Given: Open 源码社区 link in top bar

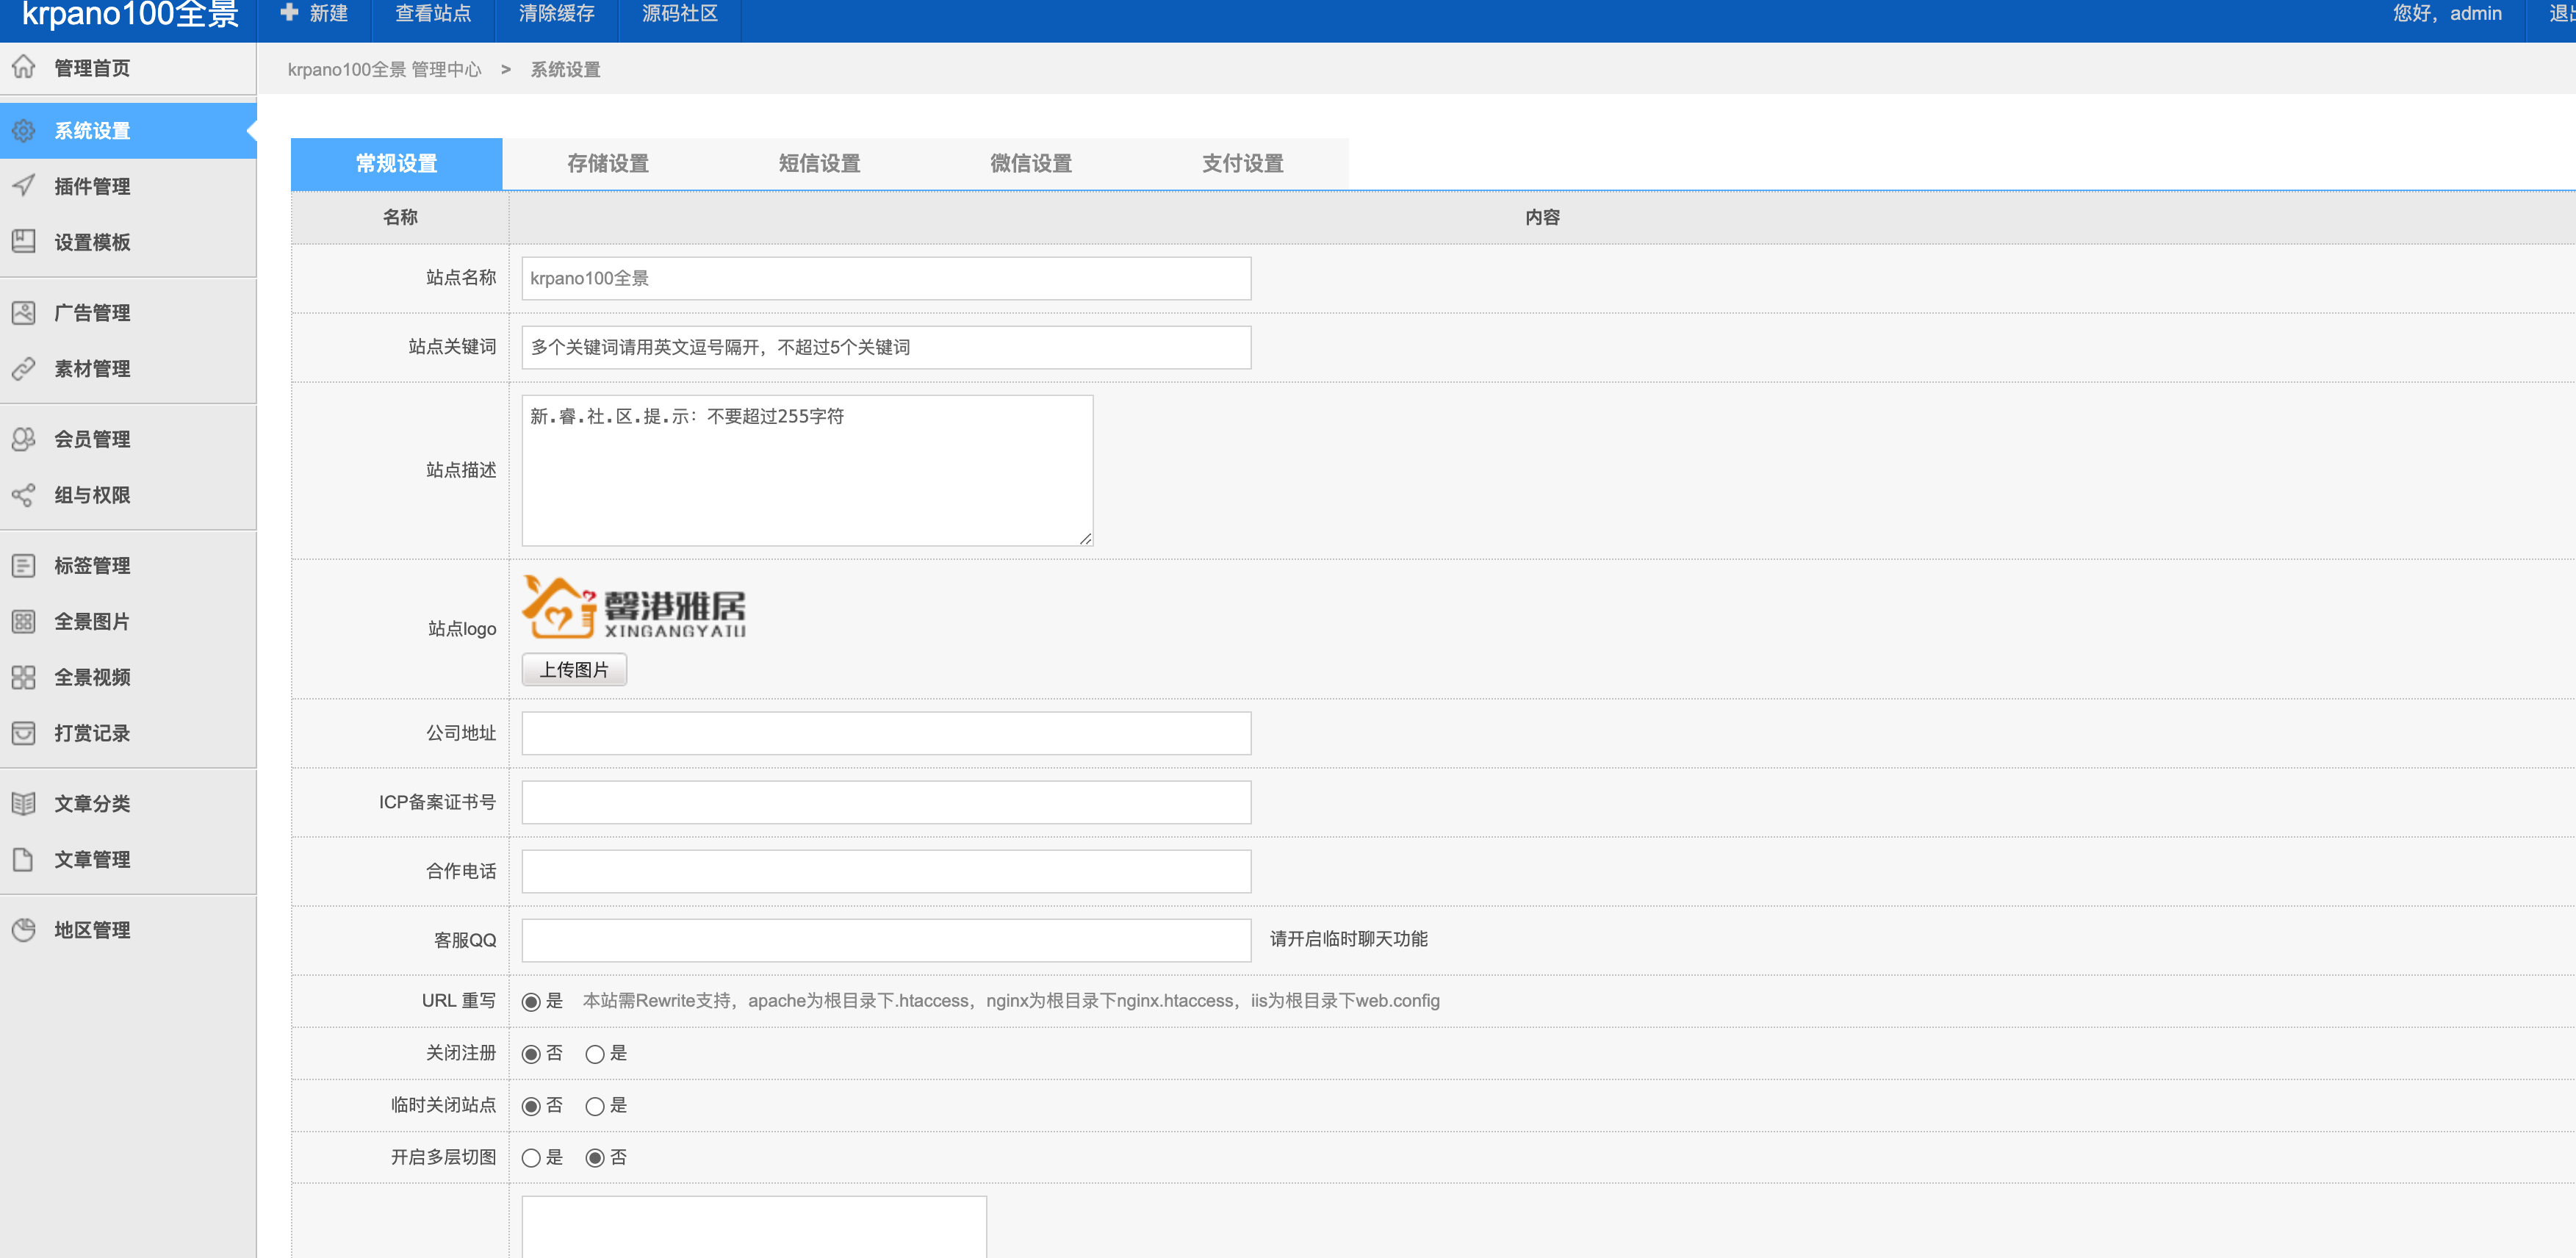Looking at the screenshot, I should [680, 14].
